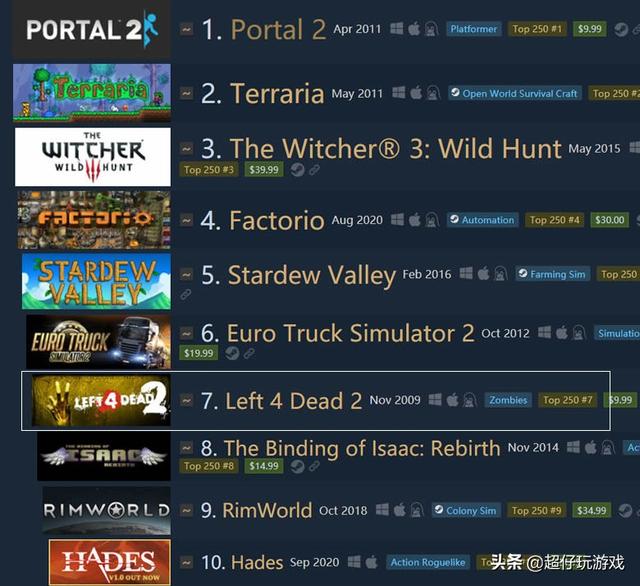Click the Steam icon under Binding of Isaac
The width and height of the screenshot is (640, 586).
(x=297, y=466)
